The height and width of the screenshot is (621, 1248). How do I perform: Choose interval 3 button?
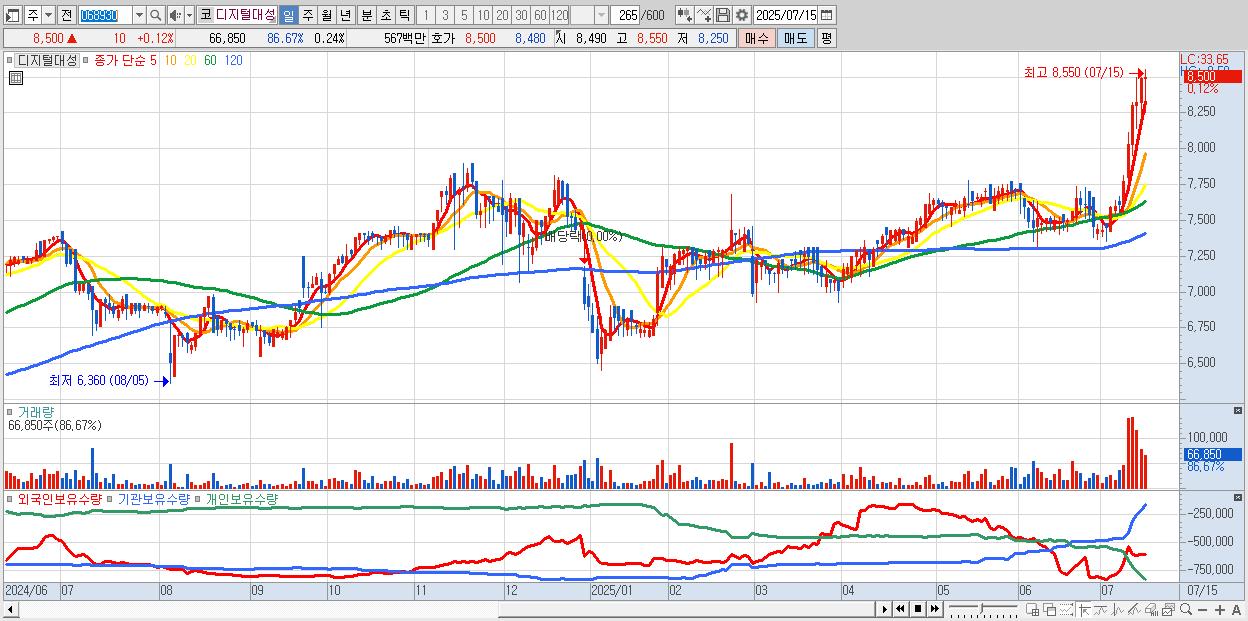tap(445, 16)
